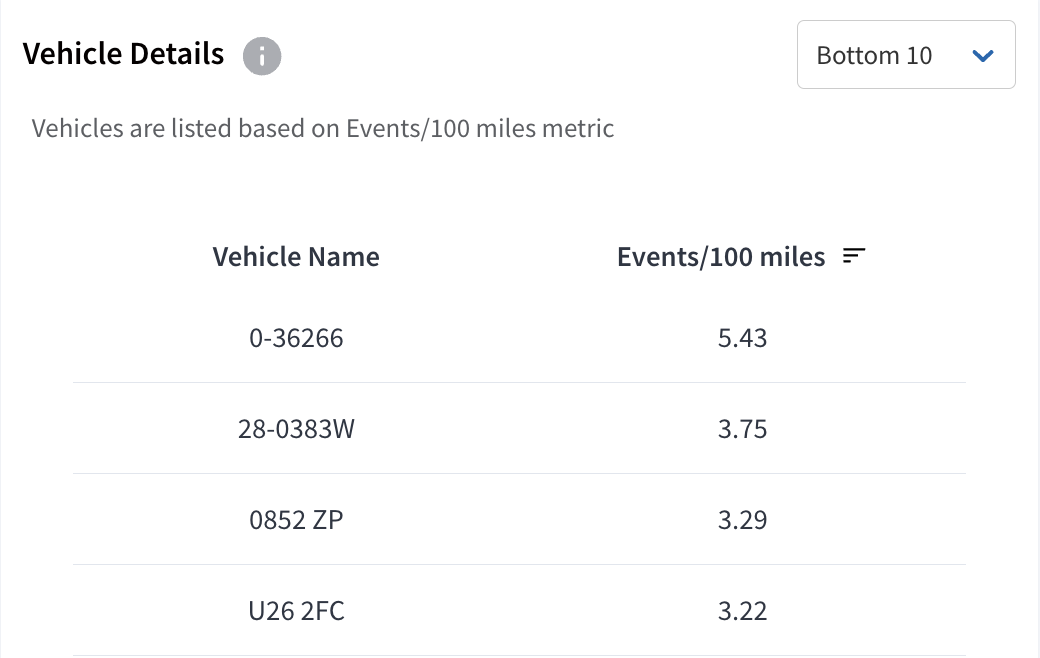
Task: Select vehicle 0-36266
Action: pos(296,338)
